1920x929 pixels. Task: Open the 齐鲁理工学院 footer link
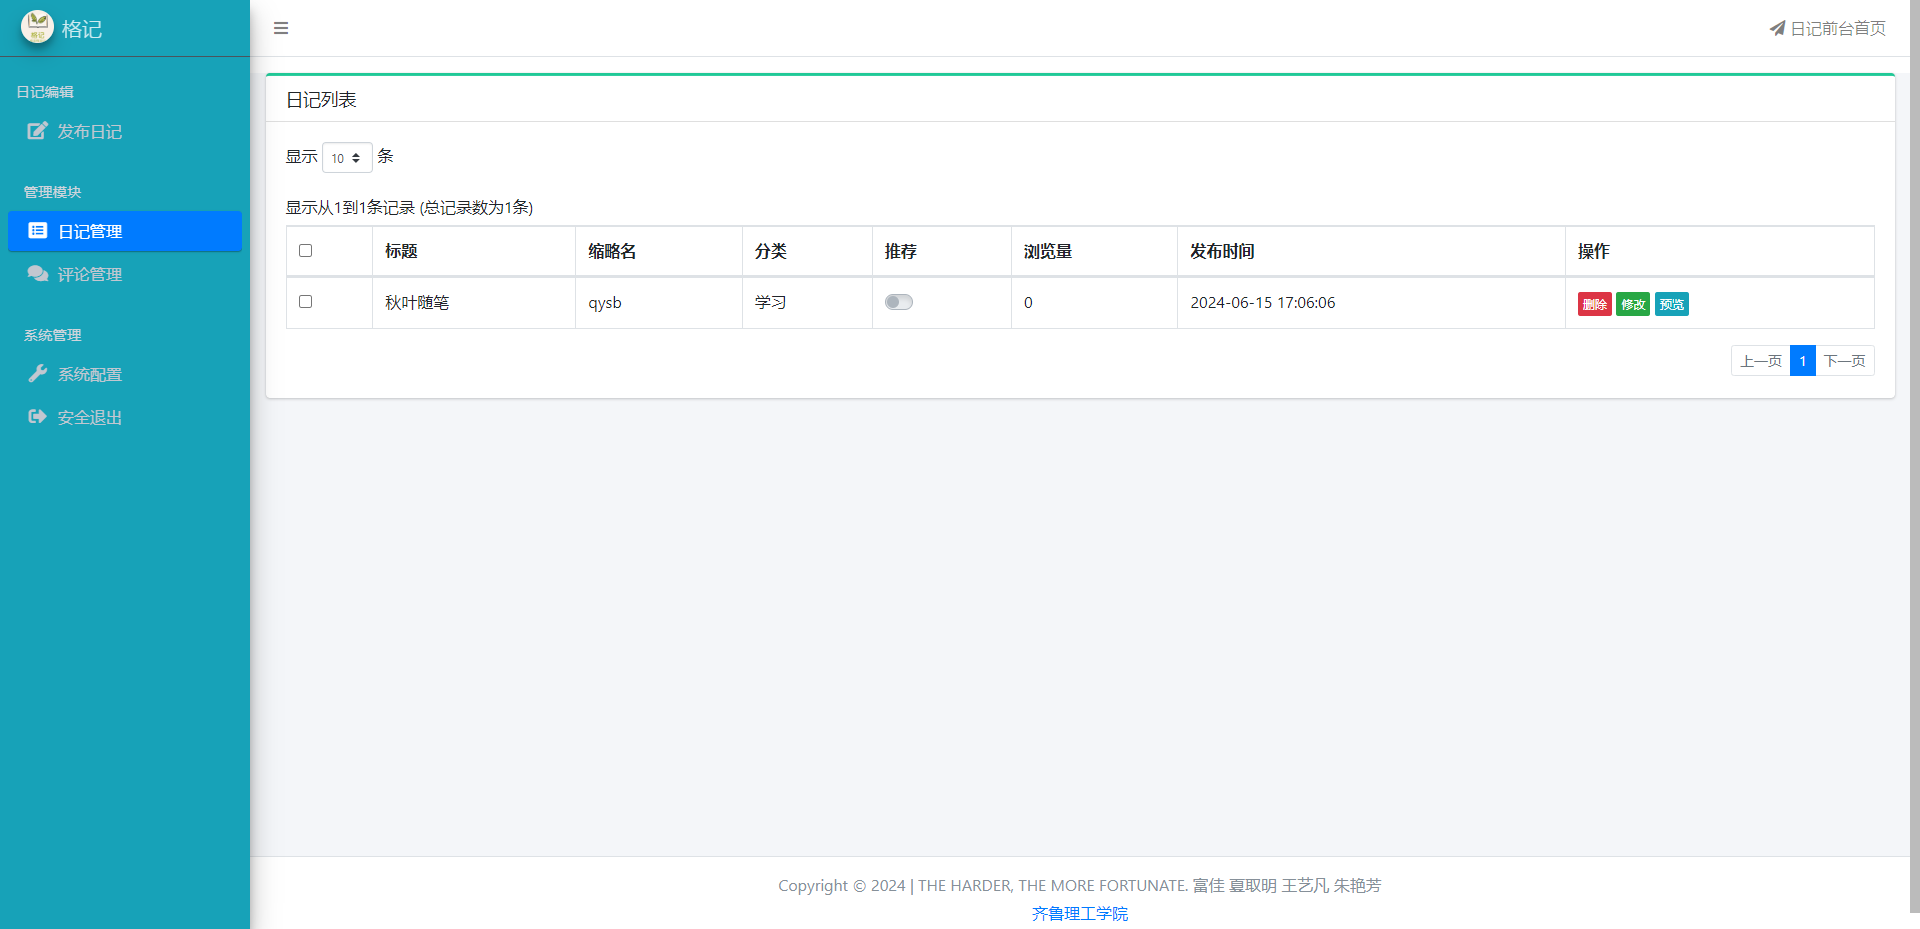click(x=1079, y=914)
